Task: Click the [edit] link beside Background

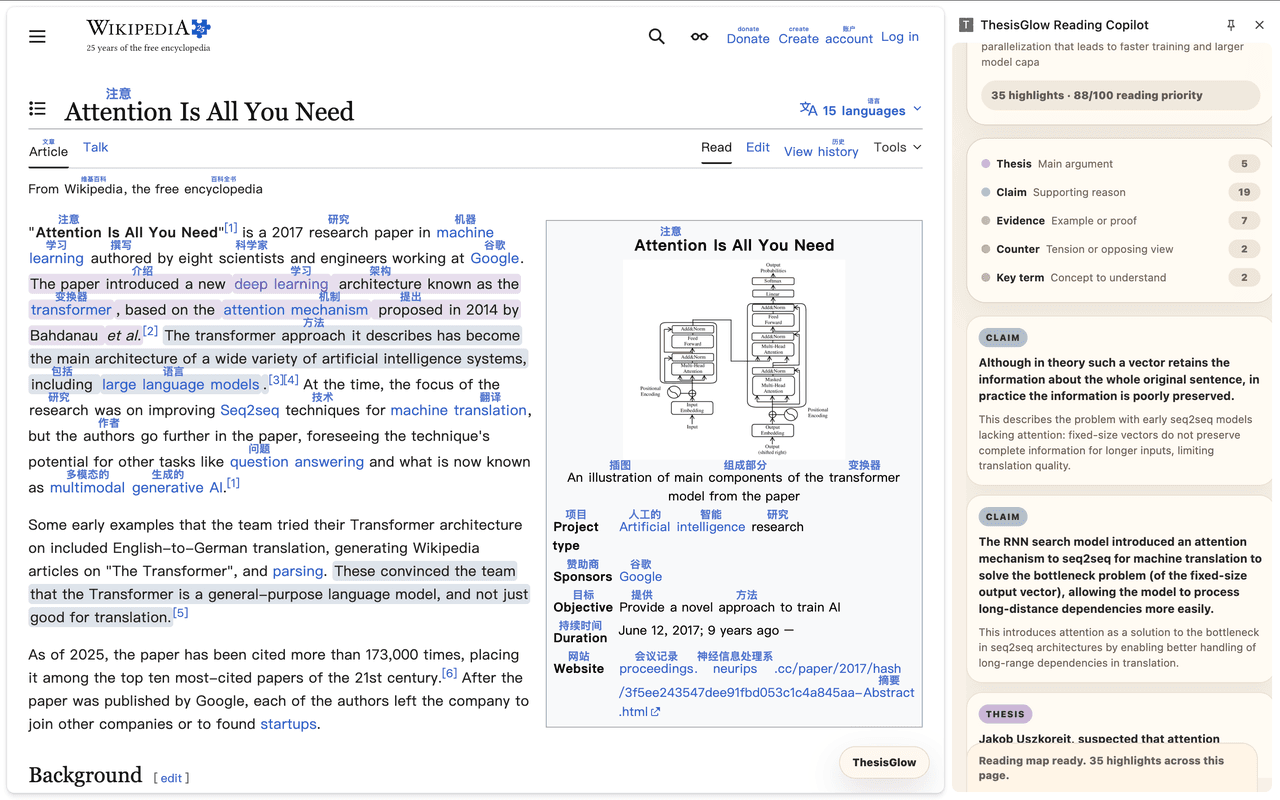Action: tap(171, 778)
